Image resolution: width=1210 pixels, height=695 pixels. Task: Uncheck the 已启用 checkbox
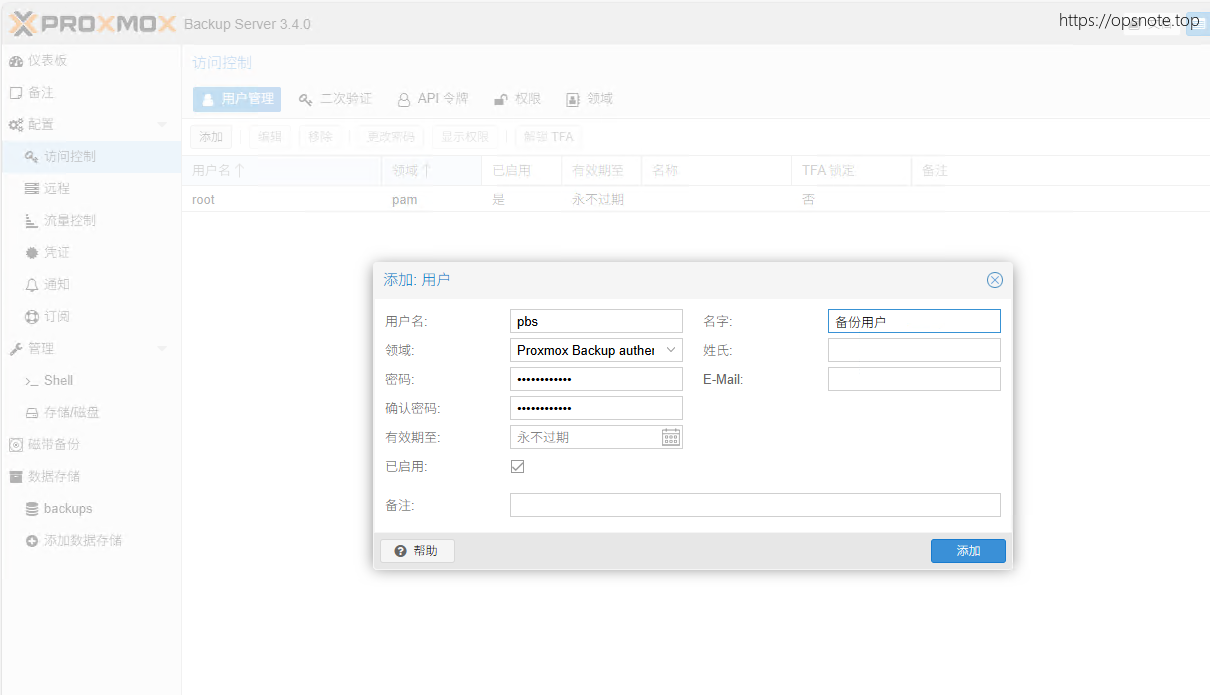(517, 466)
